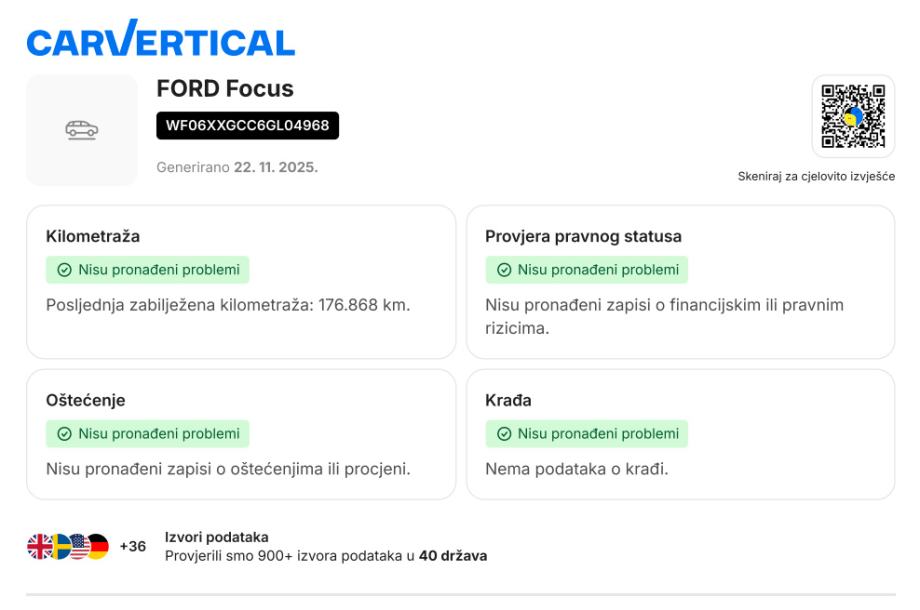Screen dimensions: 920x610
Task: Click the QR code image
Action: [x=853, y=116]
